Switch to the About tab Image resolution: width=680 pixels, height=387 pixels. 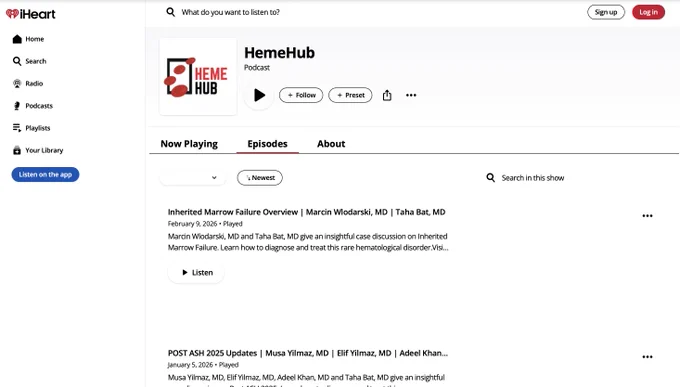pos(331,144)
